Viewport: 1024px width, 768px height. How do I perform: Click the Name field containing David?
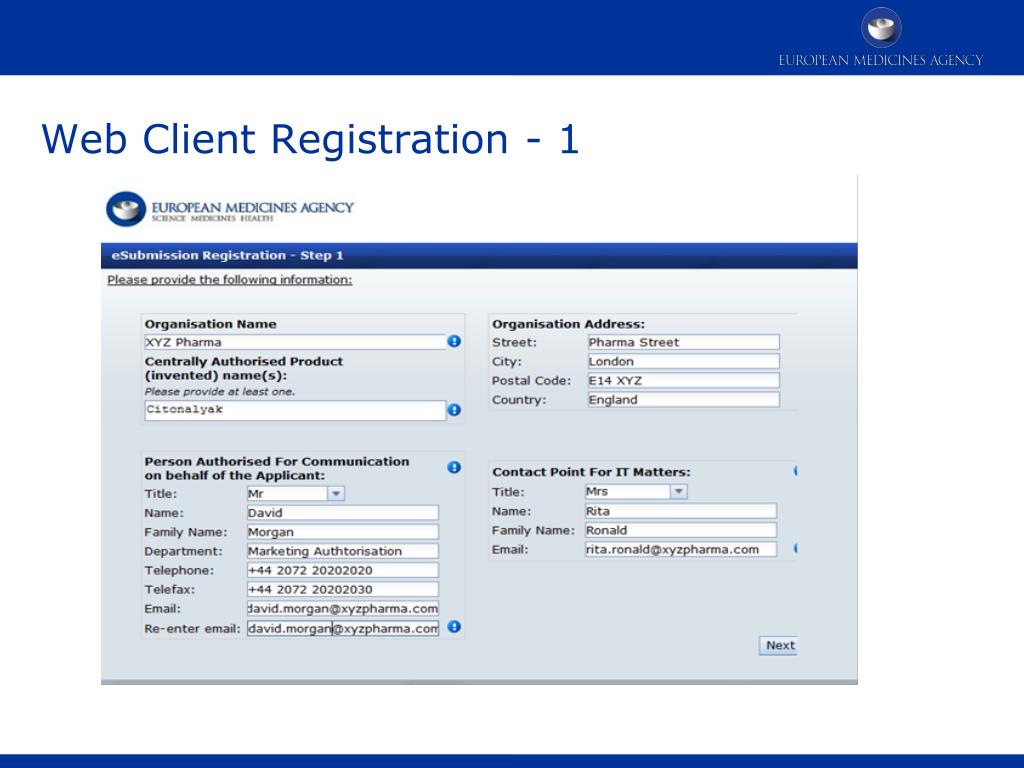[x=343, y=513]
